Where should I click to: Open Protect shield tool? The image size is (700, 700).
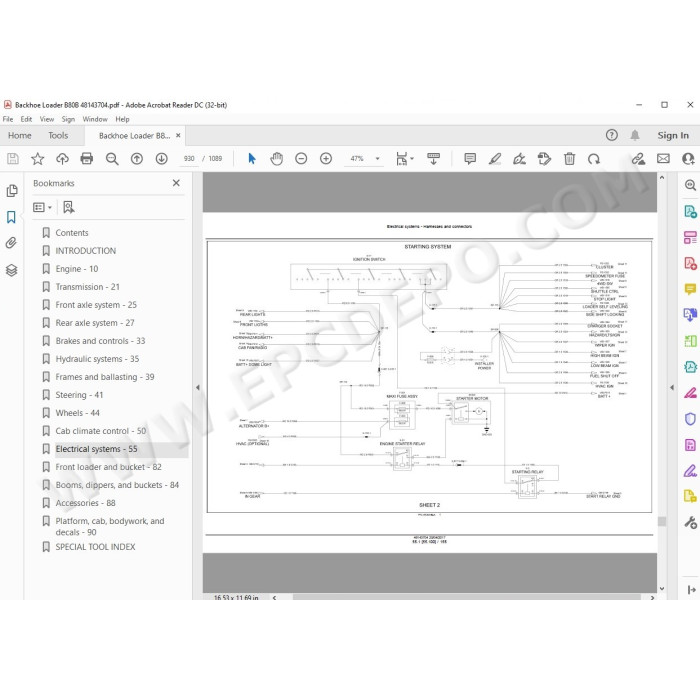(690, 419)
